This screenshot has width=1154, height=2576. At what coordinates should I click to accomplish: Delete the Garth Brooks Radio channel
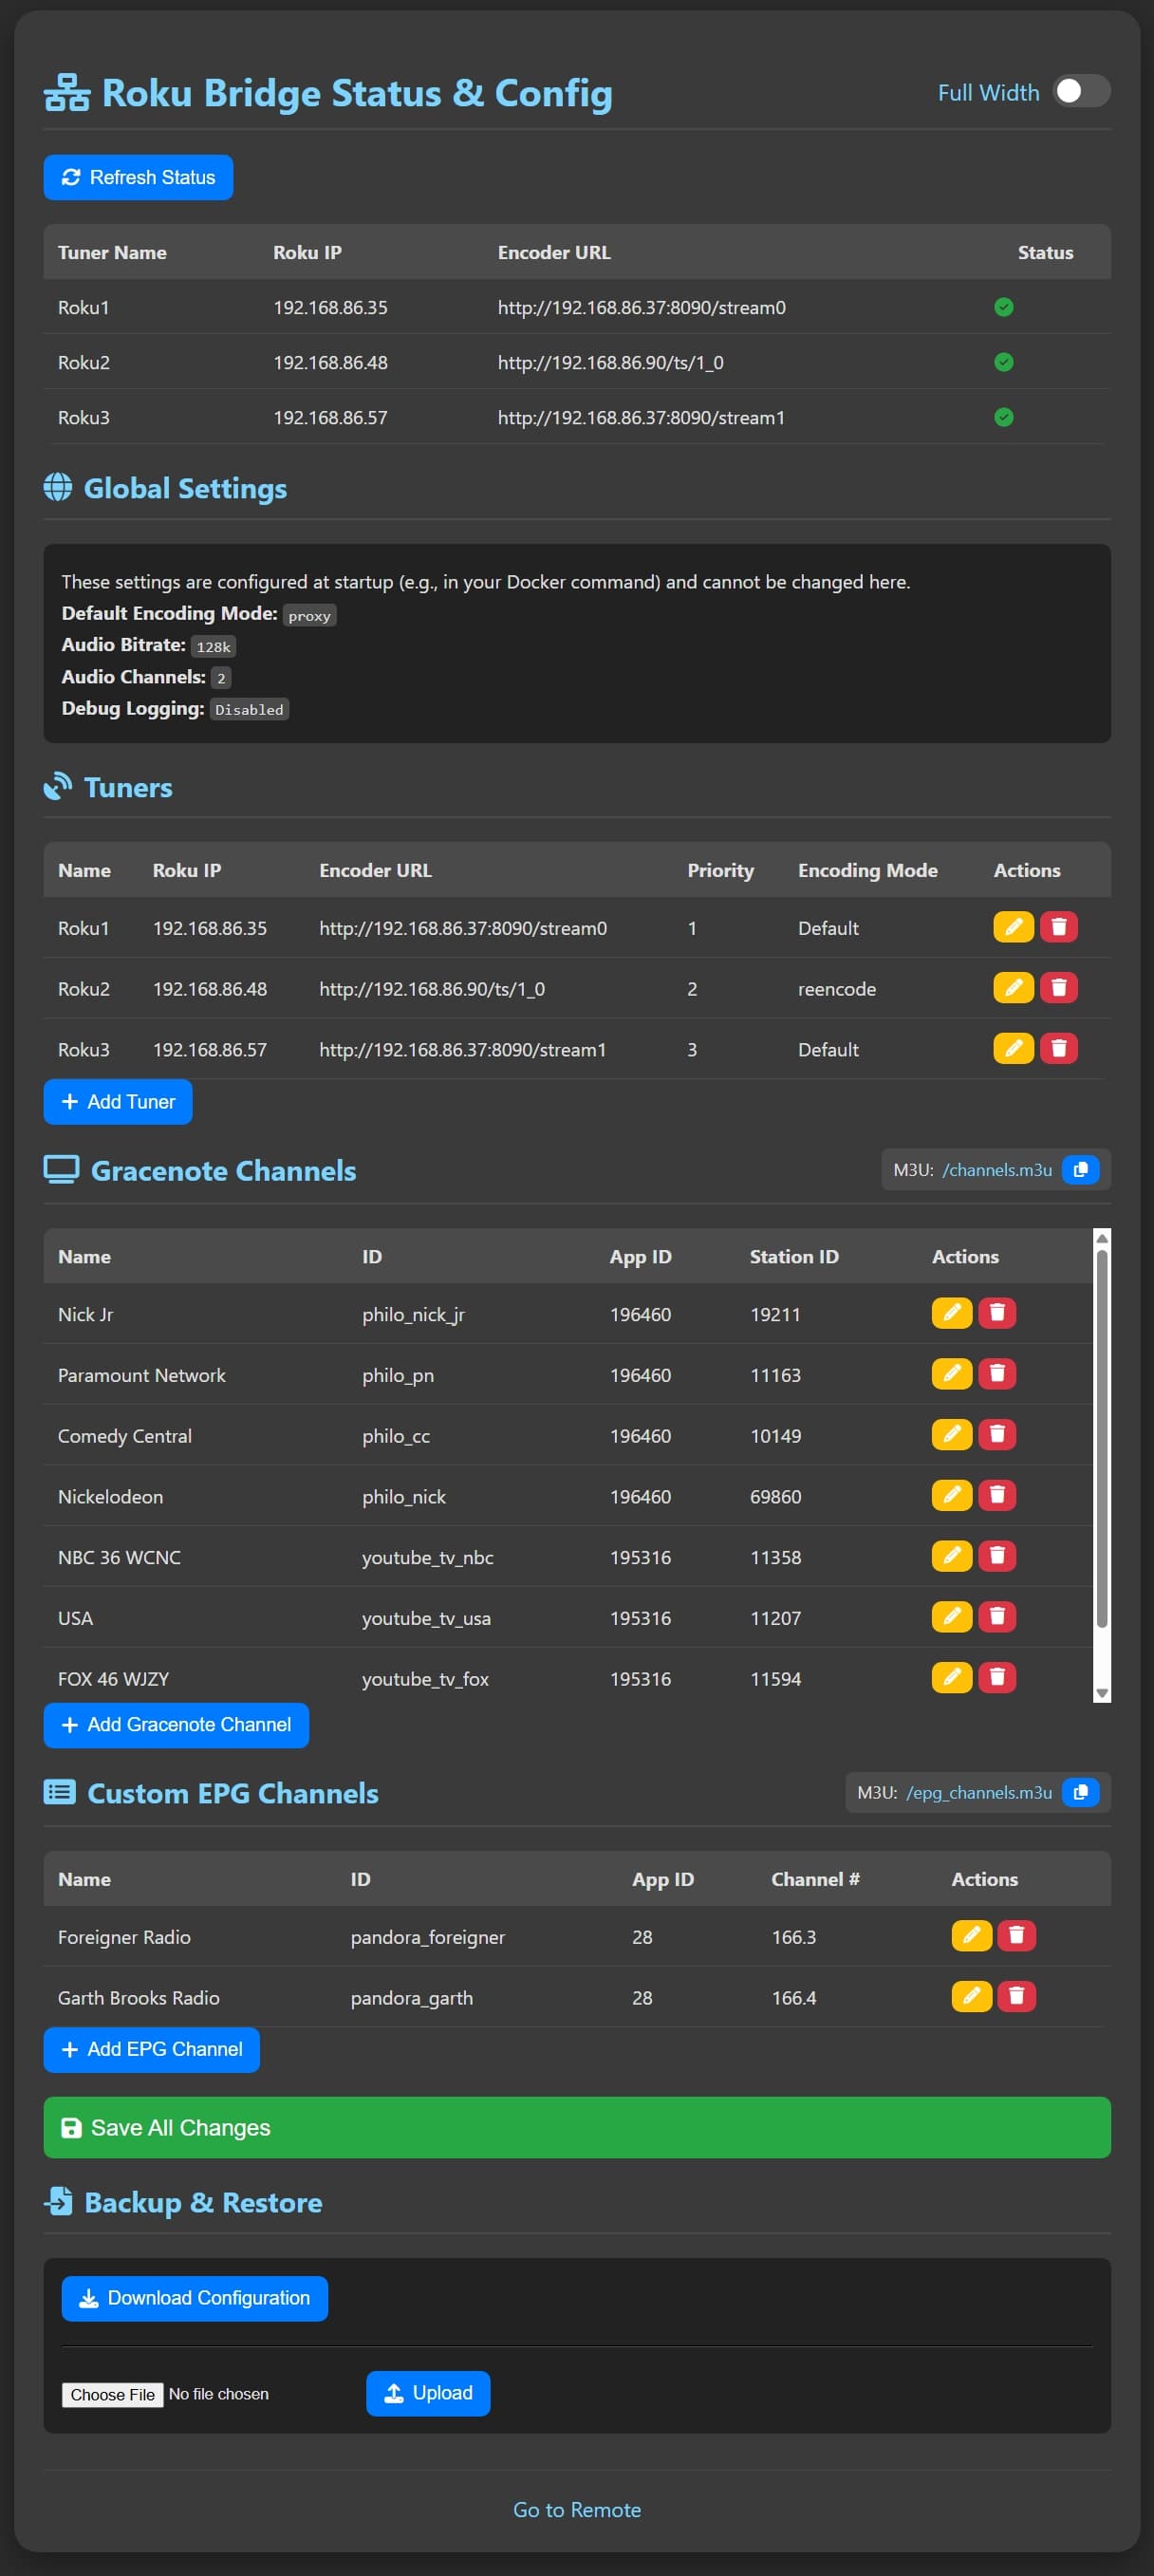click(1016, 1996)
